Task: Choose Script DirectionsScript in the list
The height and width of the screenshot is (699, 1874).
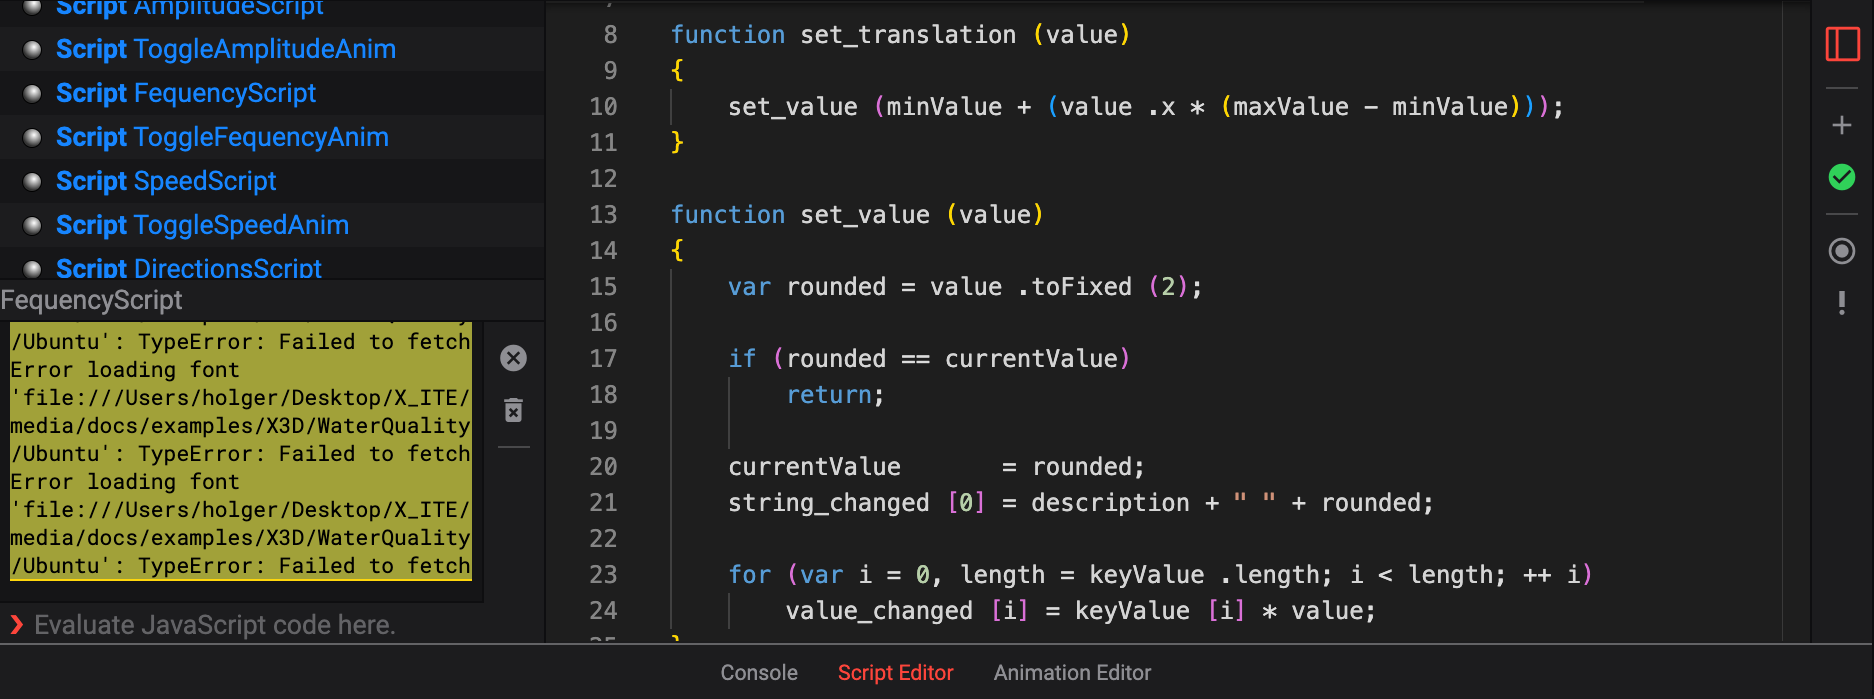Action: (189, 268)
